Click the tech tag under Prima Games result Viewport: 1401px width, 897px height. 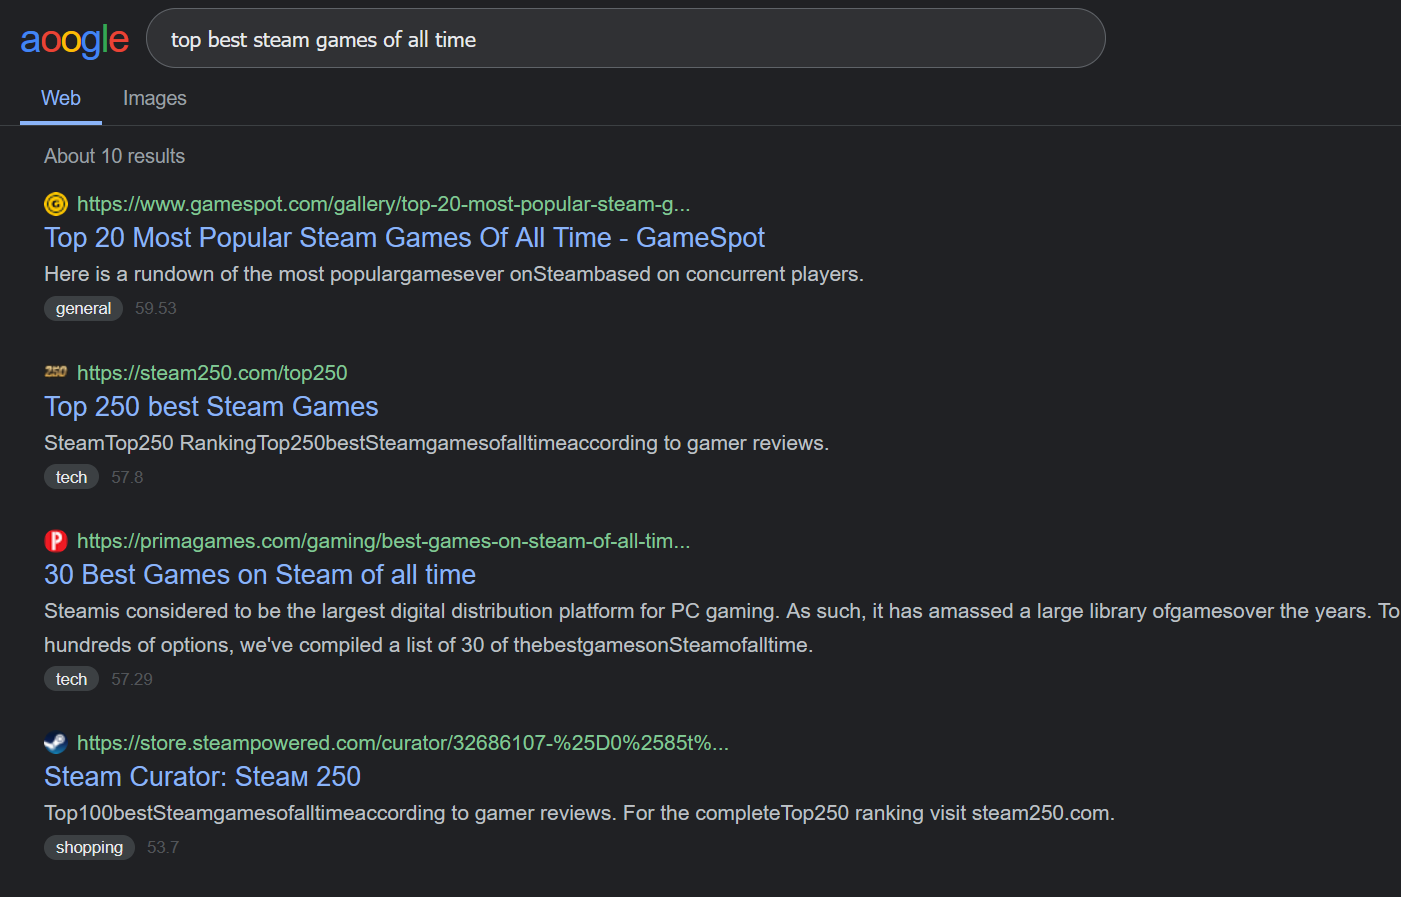71,680
